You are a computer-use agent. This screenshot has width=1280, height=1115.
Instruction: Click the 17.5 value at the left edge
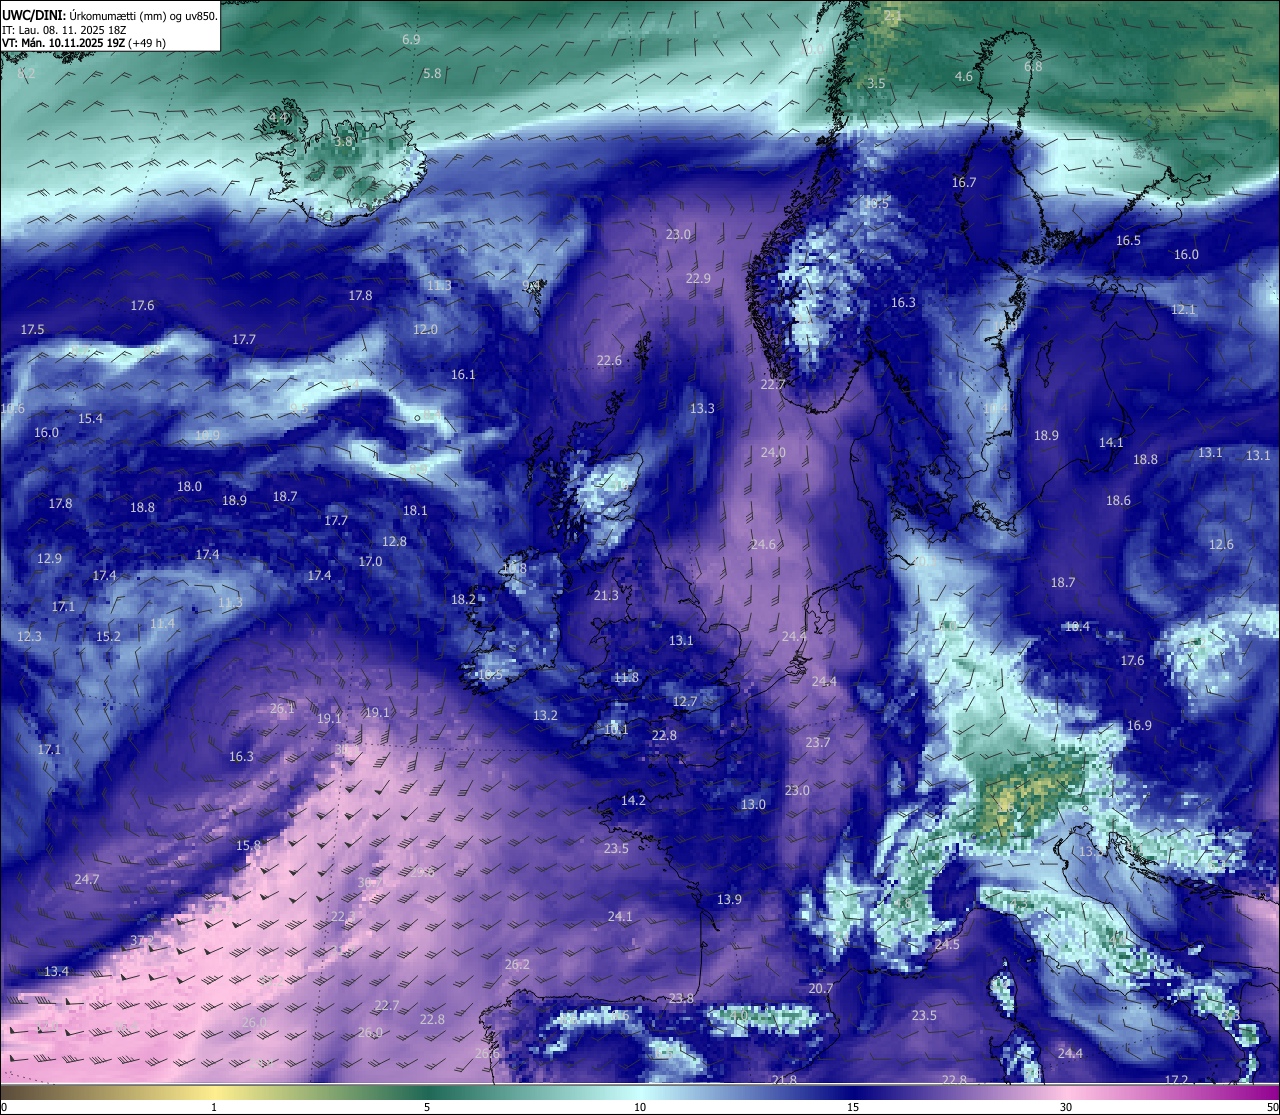coord(32,330)
